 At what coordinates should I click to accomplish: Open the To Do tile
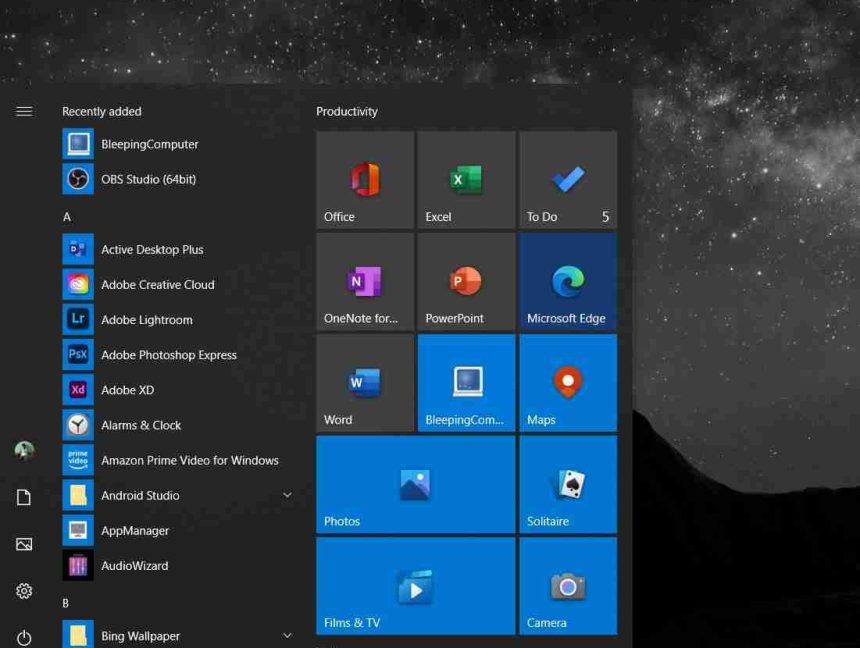(x=568, y=179)
